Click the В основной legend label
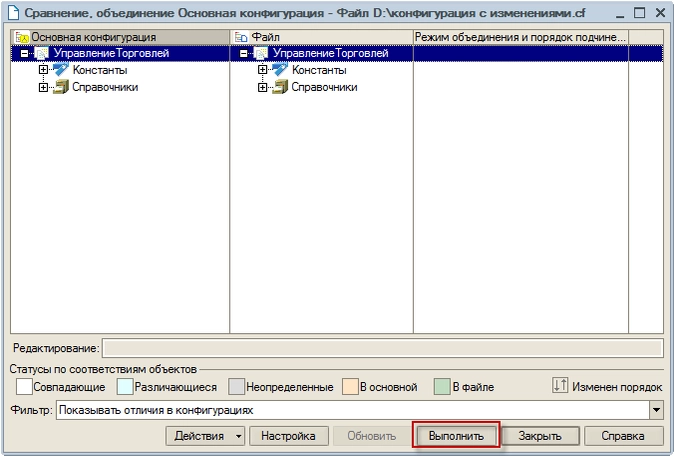The image size is (674, 456). pos(389,387)
